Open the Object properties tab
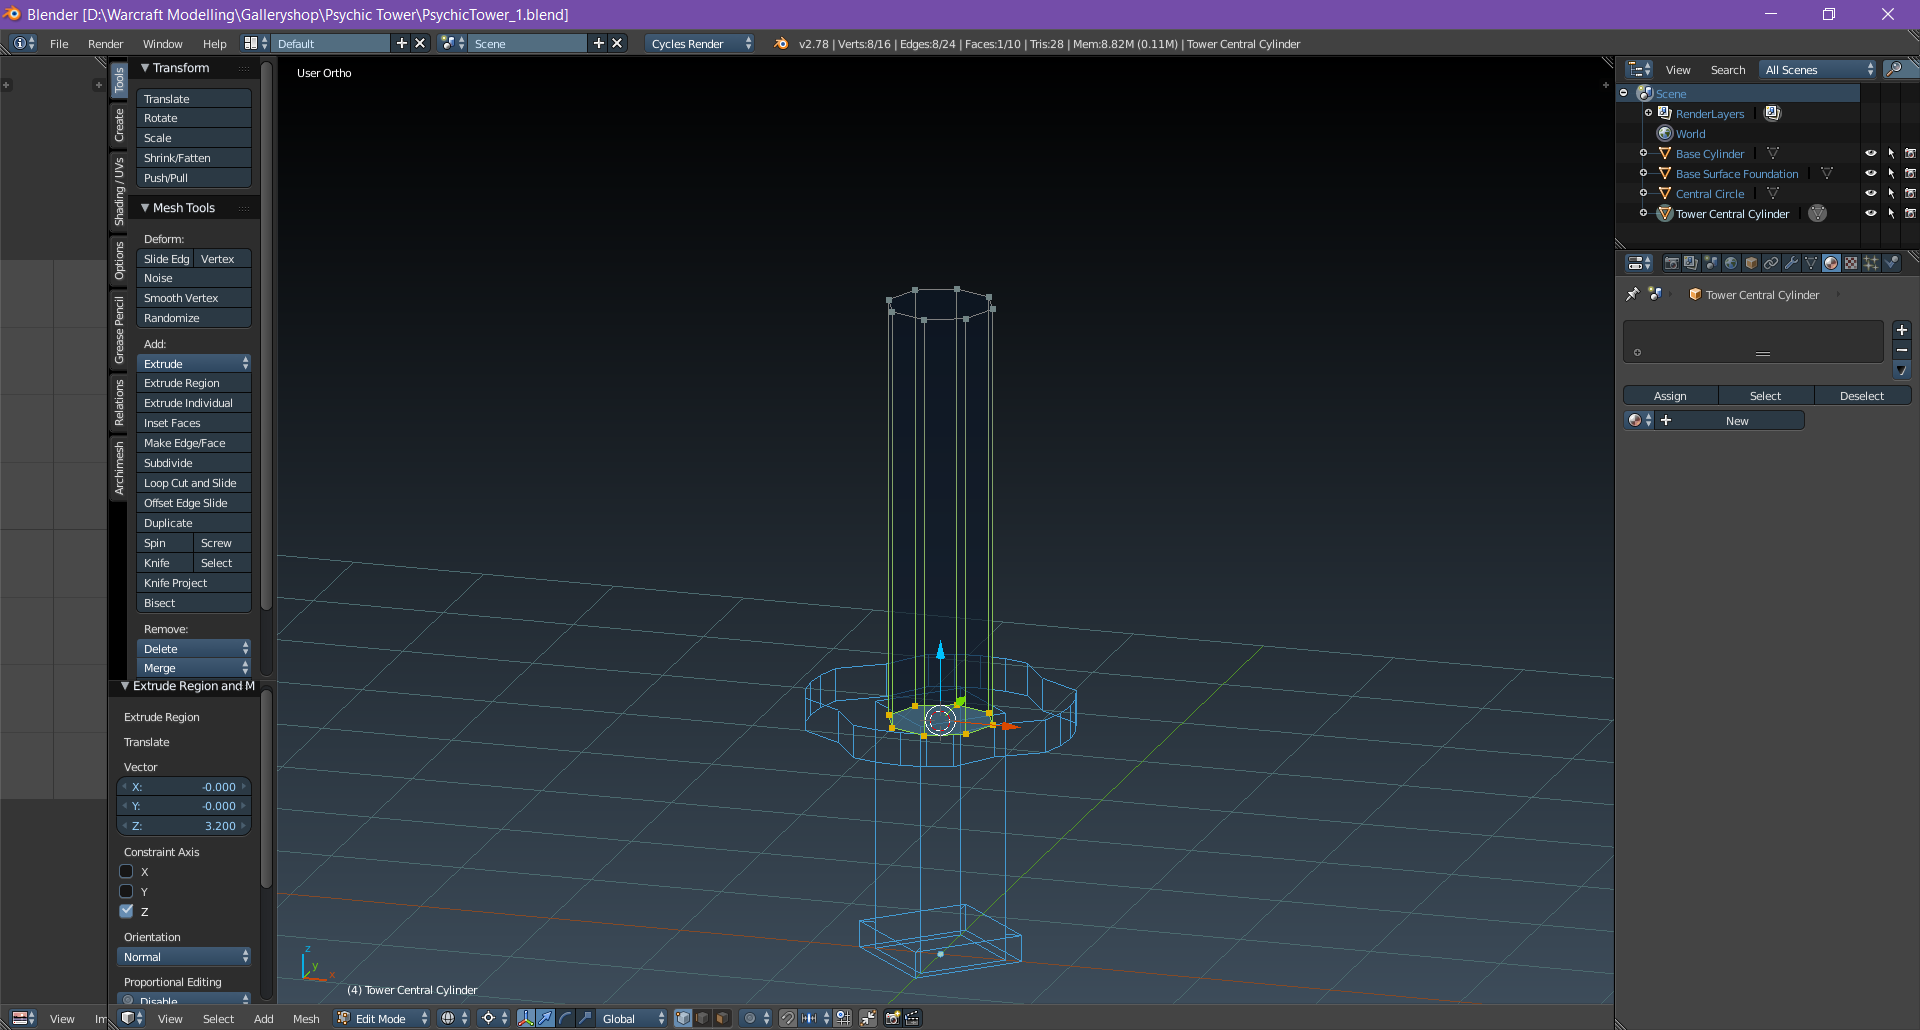The image size is (1920, 1030). click(1751, 263)
